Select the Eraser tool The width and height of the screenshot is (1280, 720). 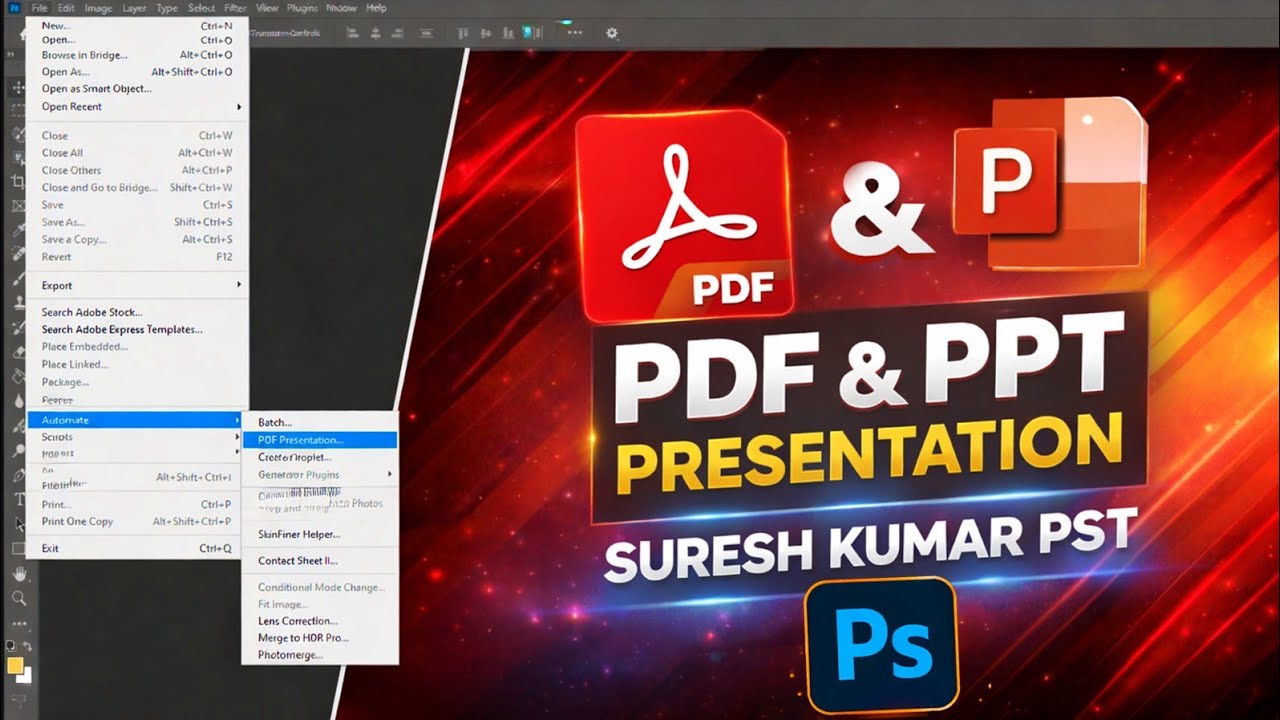pos(18,351)
